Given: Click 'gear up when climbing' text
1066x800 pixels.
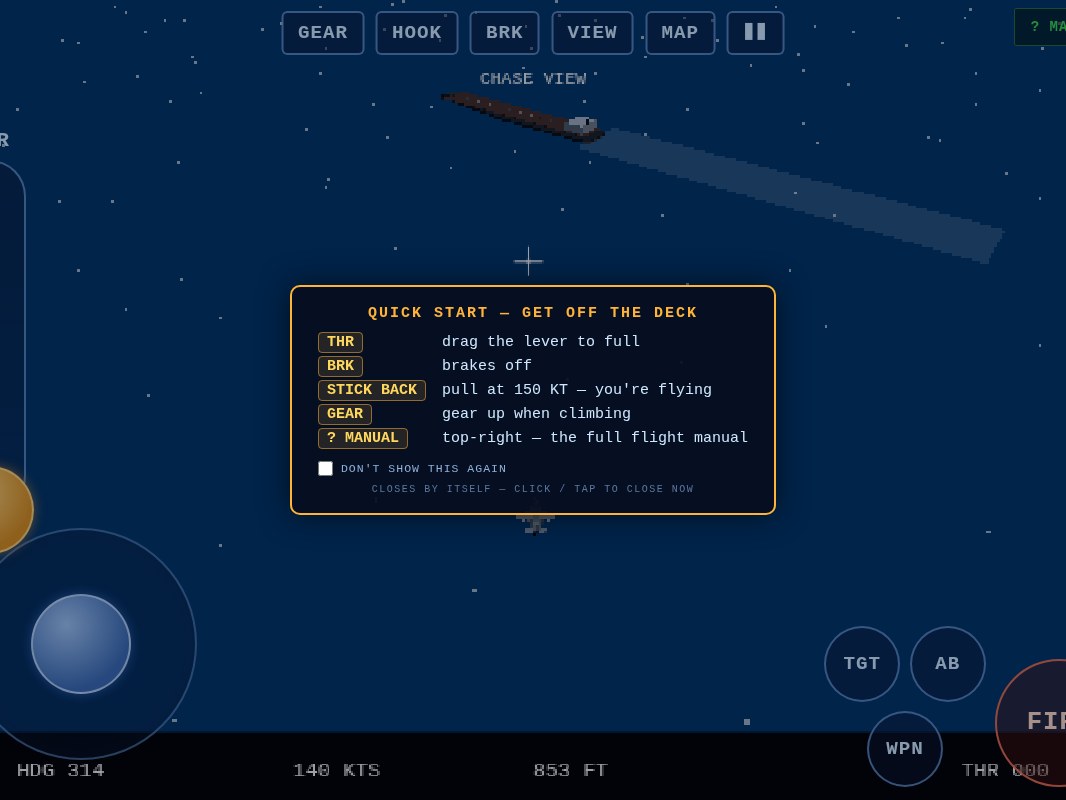Looking at the screenshot, I should click(x=536, y=413).
